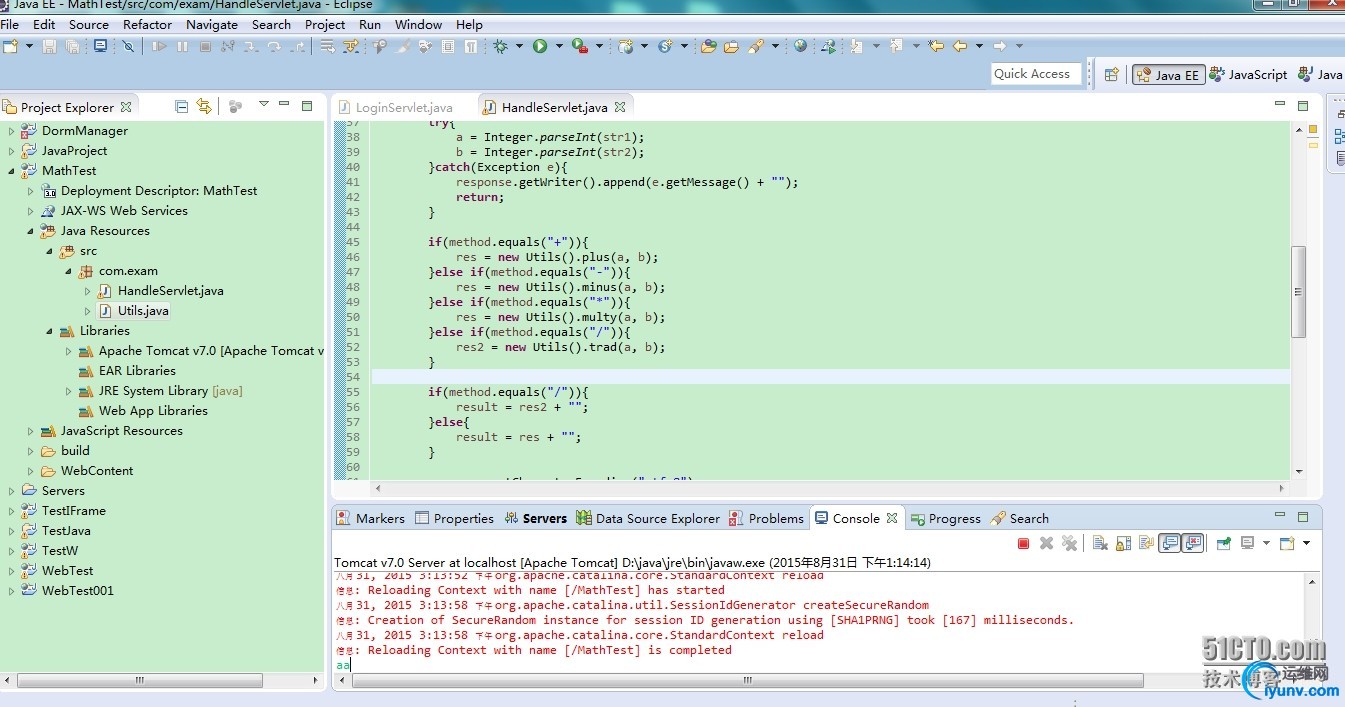Screen dimensions: 1345x707
Task: Click the Open Perspective icon
Action: 1111,74
